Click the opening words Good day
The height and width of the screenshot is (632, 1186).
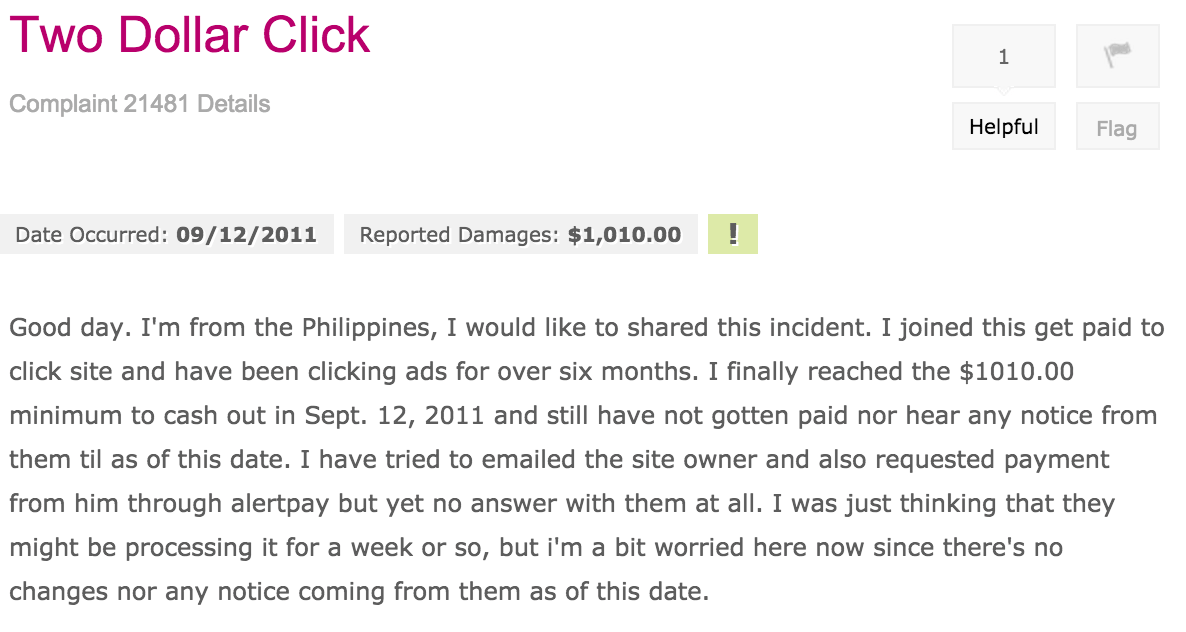[x=70, y=328]
